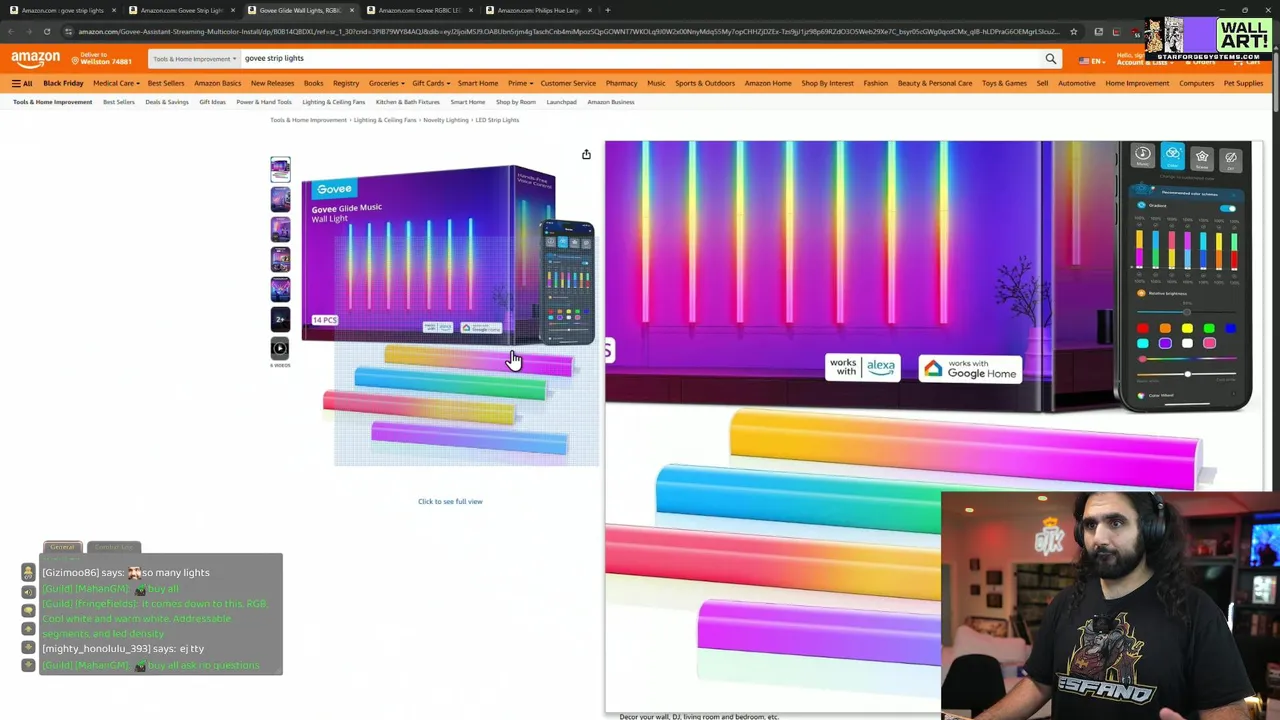Select the fifth product image thumbnail
The image size is (1280, 720).
pos(280,289)
